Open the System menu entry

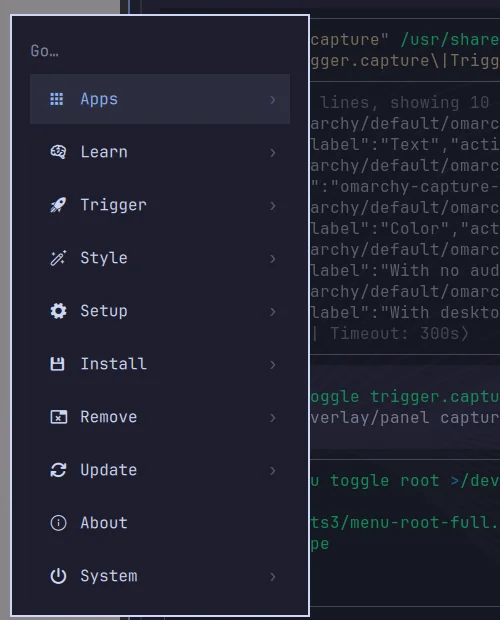click(160, 576)
